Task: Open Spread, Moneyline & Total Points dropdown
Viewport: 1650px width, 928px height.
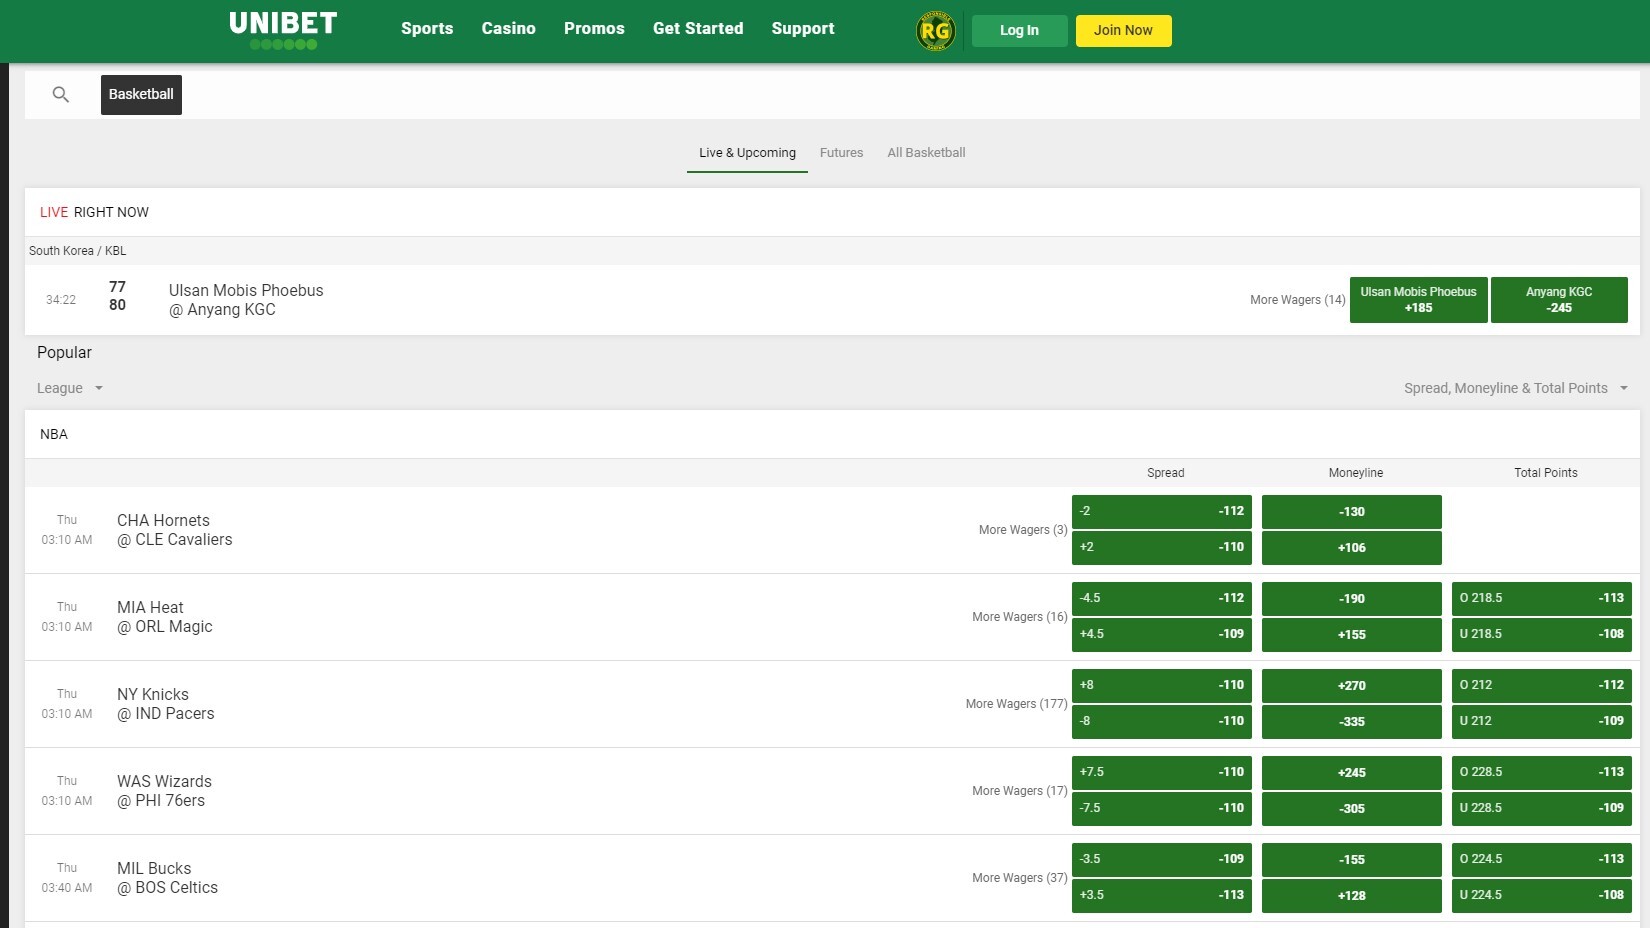Action: (1516, 388)
